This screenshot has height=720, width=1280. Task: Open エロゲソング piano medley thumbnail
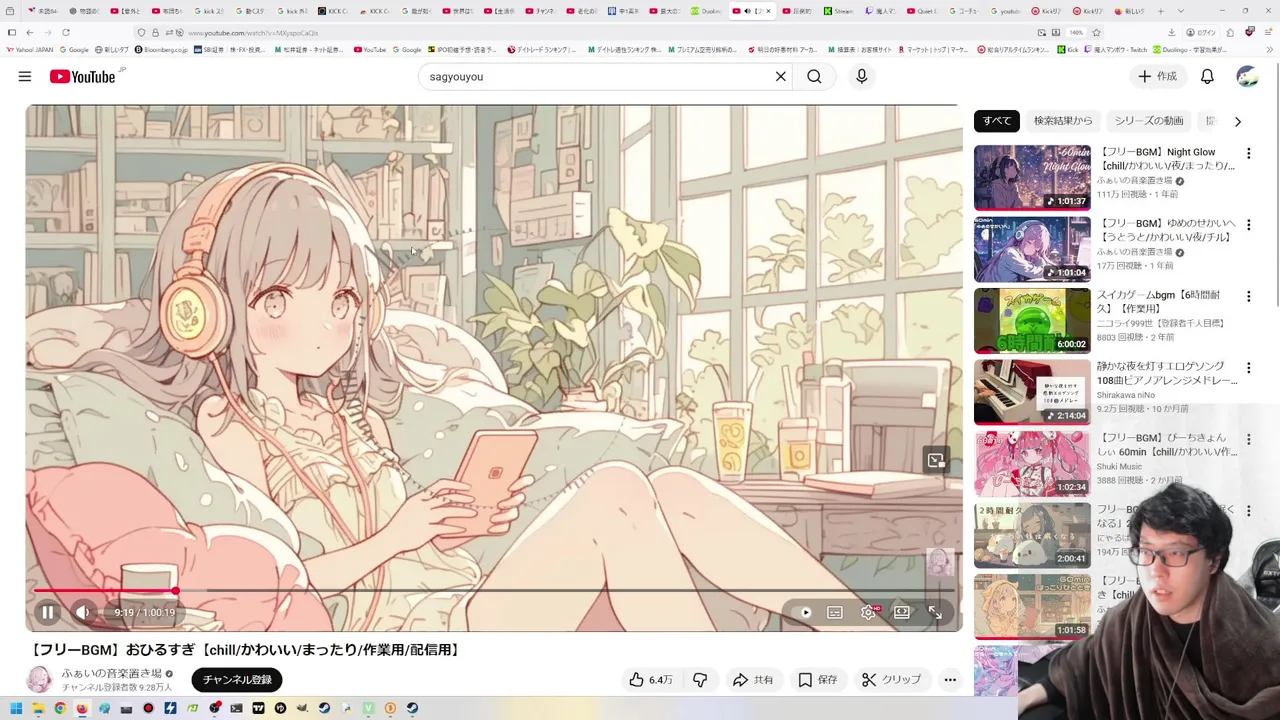coord(1032,392)
